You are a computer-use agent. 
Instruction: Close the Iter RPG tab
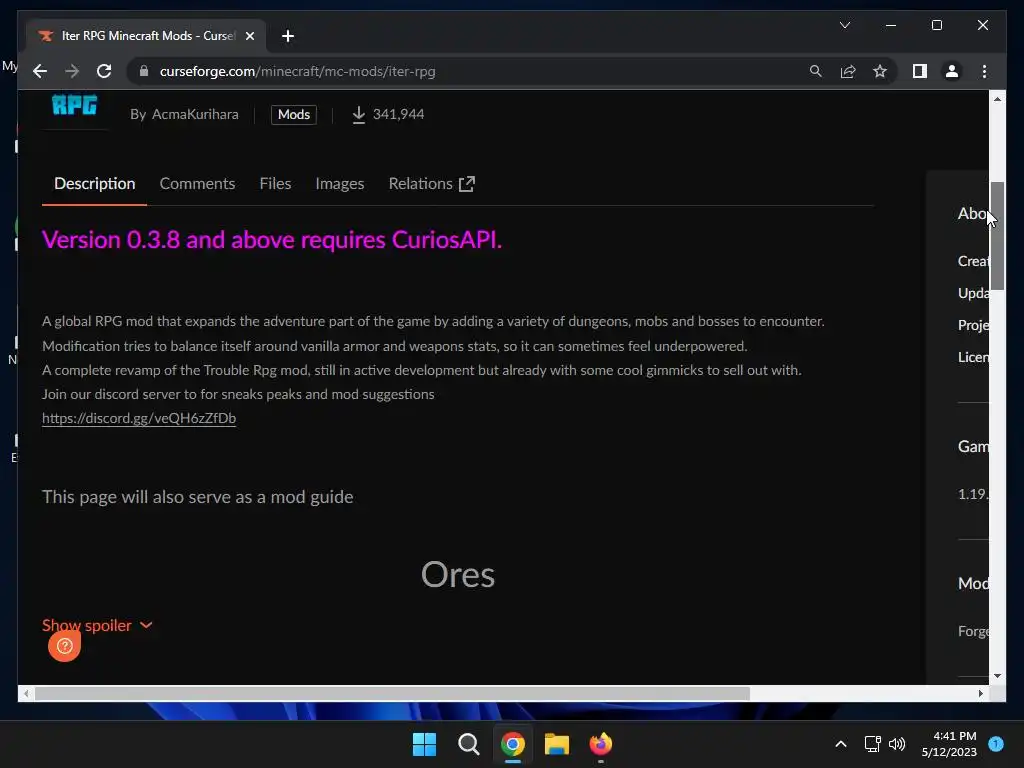(x=249, y=36)
